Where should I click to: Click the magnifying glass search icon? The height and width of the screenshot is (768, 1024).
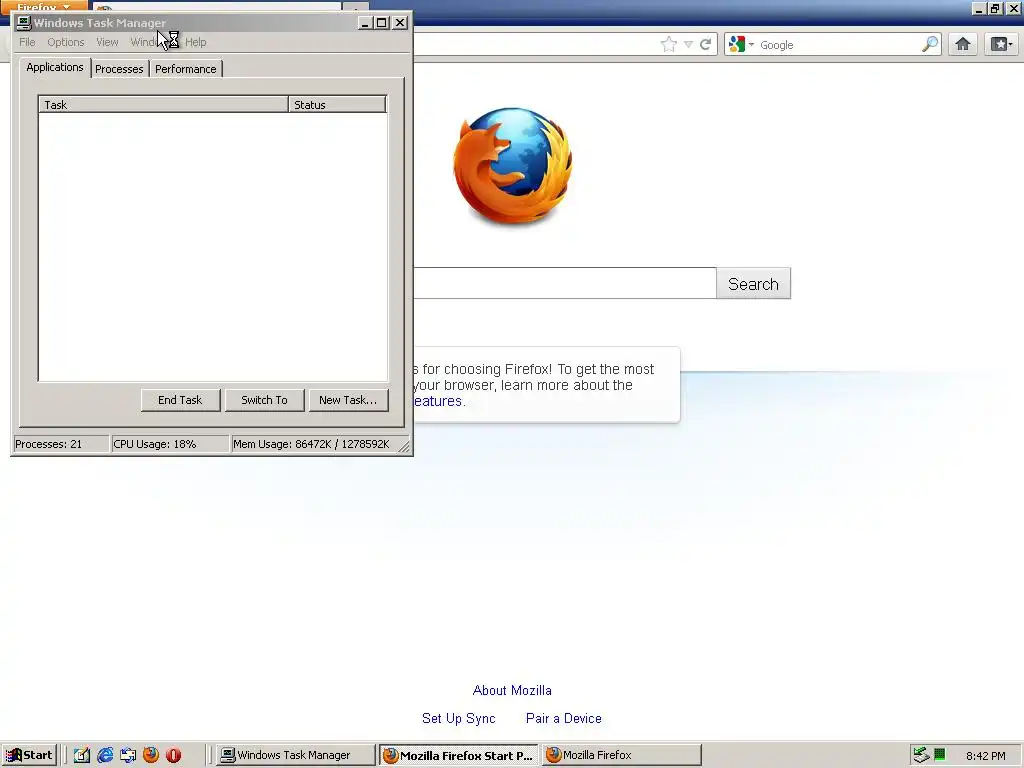coord(930,44)
